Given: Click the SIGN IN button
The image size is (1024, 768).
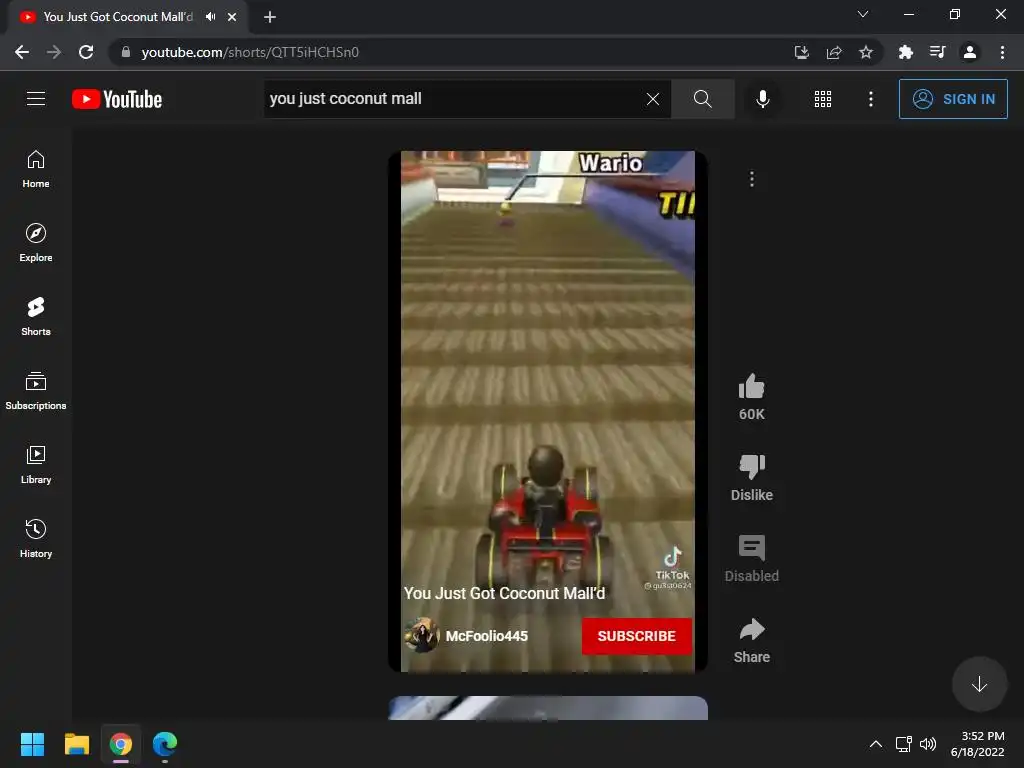Looking at the screenshot, I should coord(953,99).
